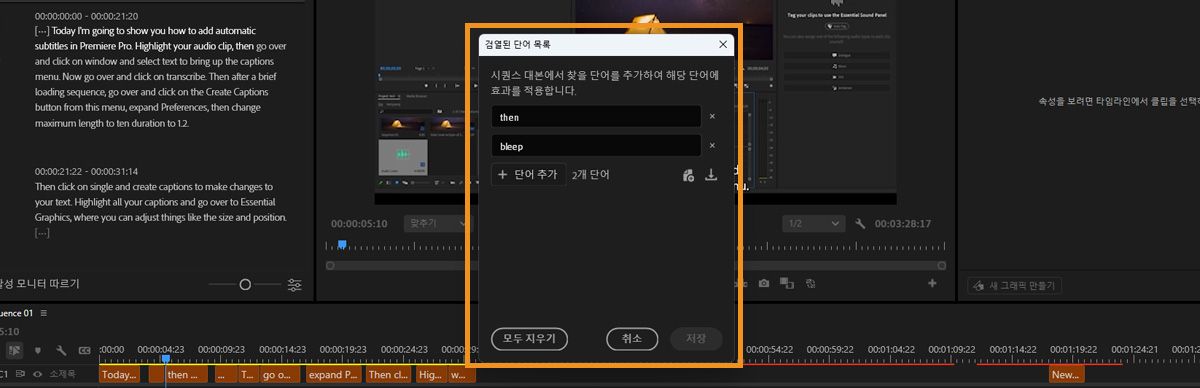Remove the word 'then' from the censored list

[x=712, y=117]
